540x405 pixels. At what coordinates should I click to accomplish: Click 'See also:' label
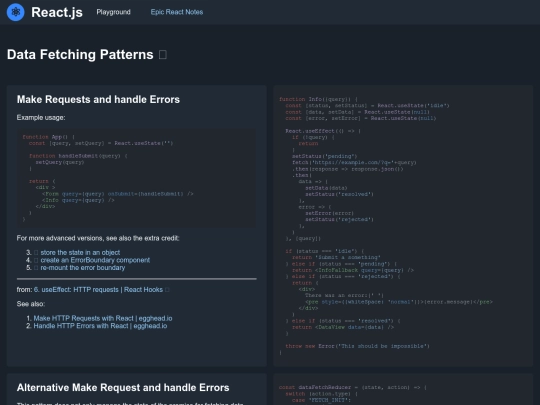[31, 304]
